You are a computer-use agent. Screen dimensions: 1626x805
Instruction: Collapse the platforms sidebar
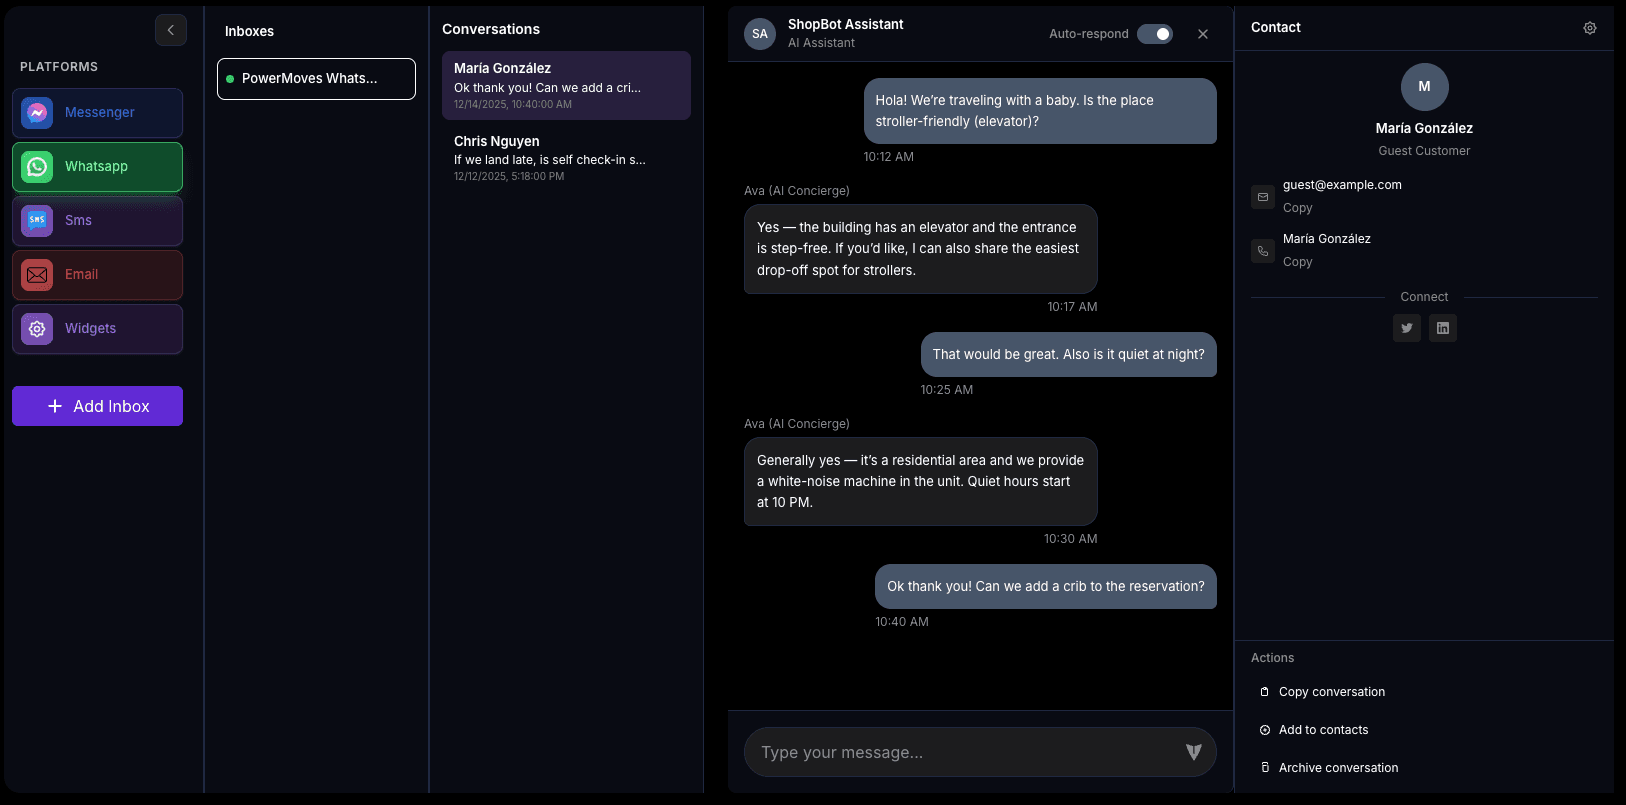[x=171, y=30]
